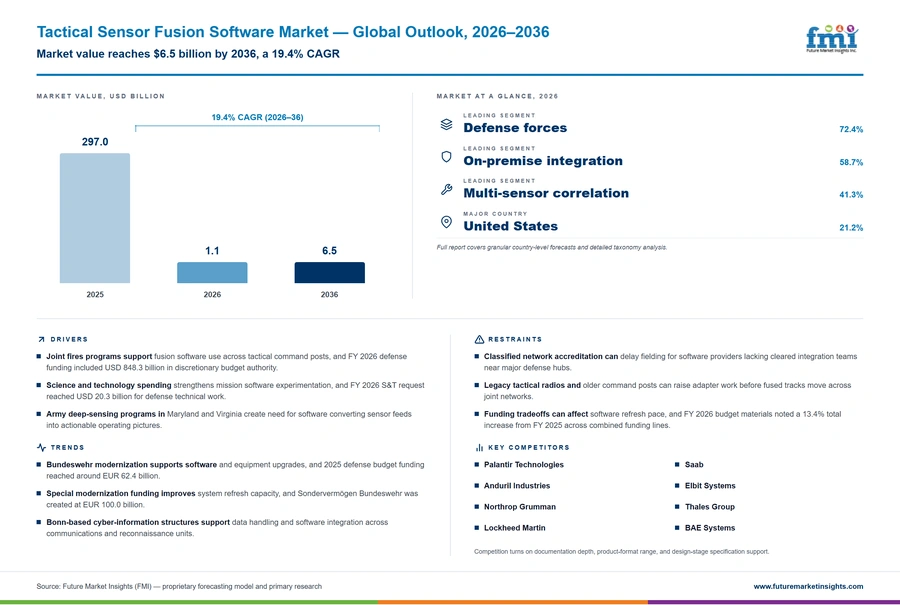Click the subtitle about $6.5 billion by 2036

click(188, 54)
